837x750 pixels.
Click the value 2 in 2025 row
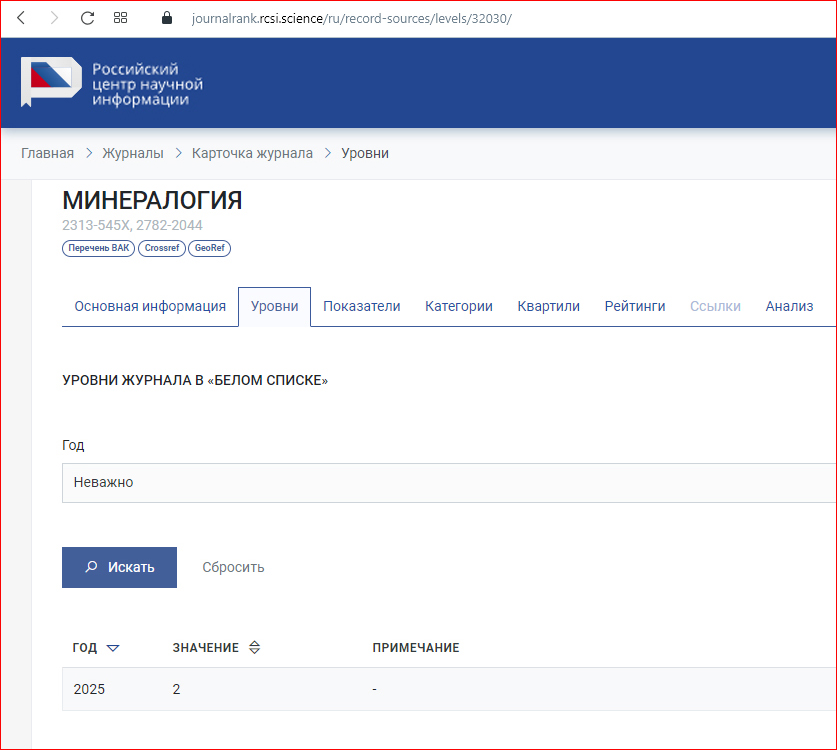coord(176,689)
